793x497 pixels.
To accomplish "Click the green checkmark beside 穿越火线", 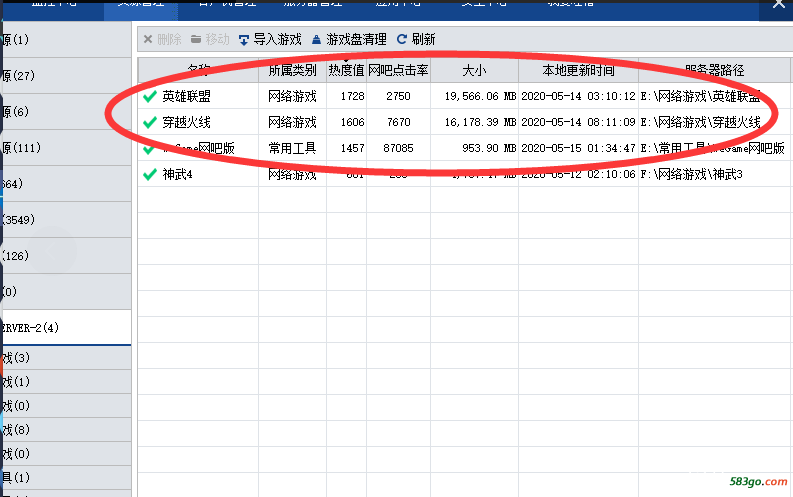I will coord(150,122).
